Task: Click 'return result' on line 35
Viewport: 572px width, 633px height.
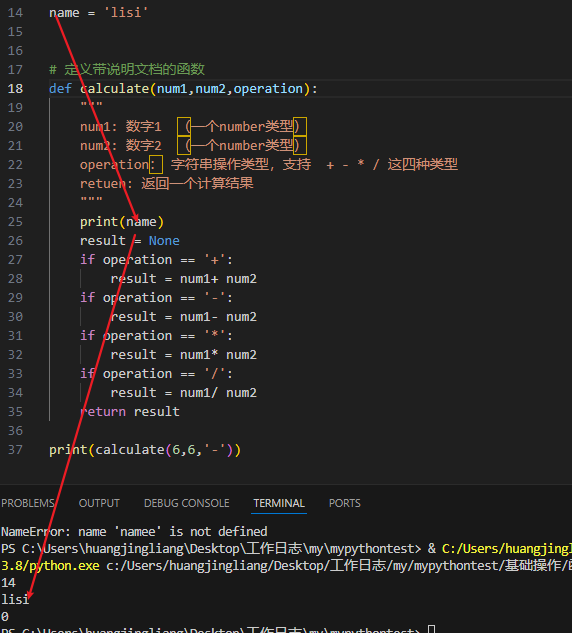Action: pos(130,412)
